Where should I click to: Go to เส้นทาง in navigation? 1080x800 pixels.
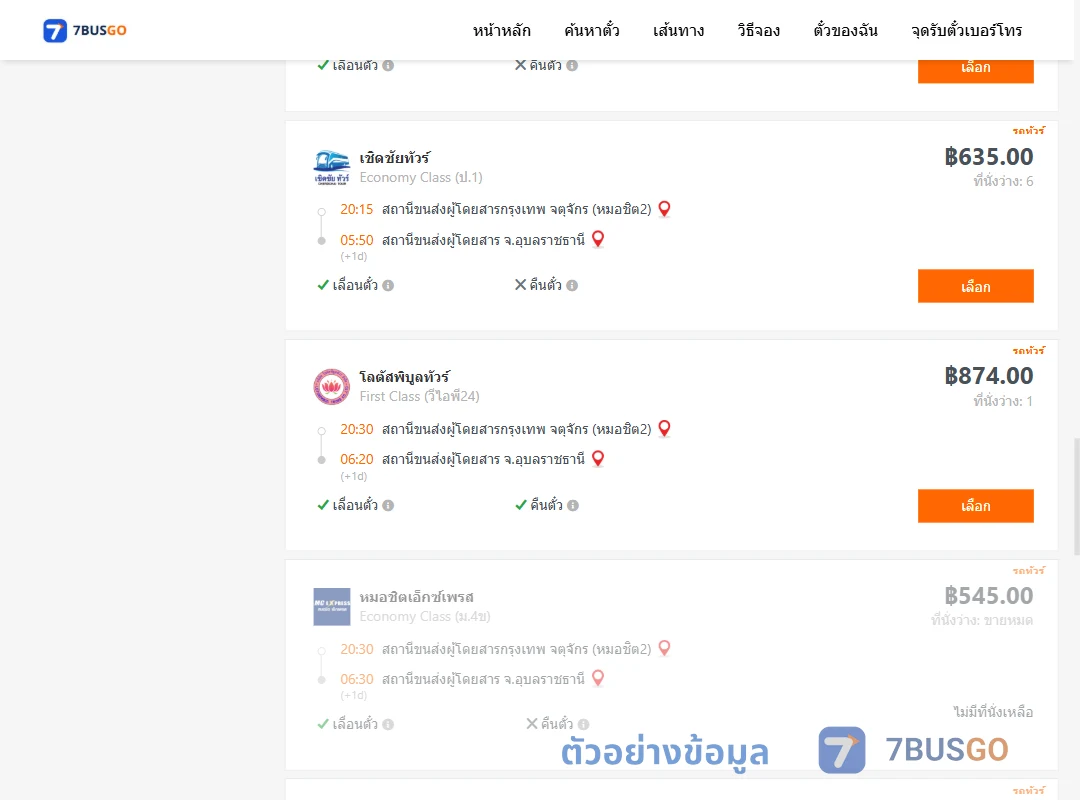tap(678, 30)
